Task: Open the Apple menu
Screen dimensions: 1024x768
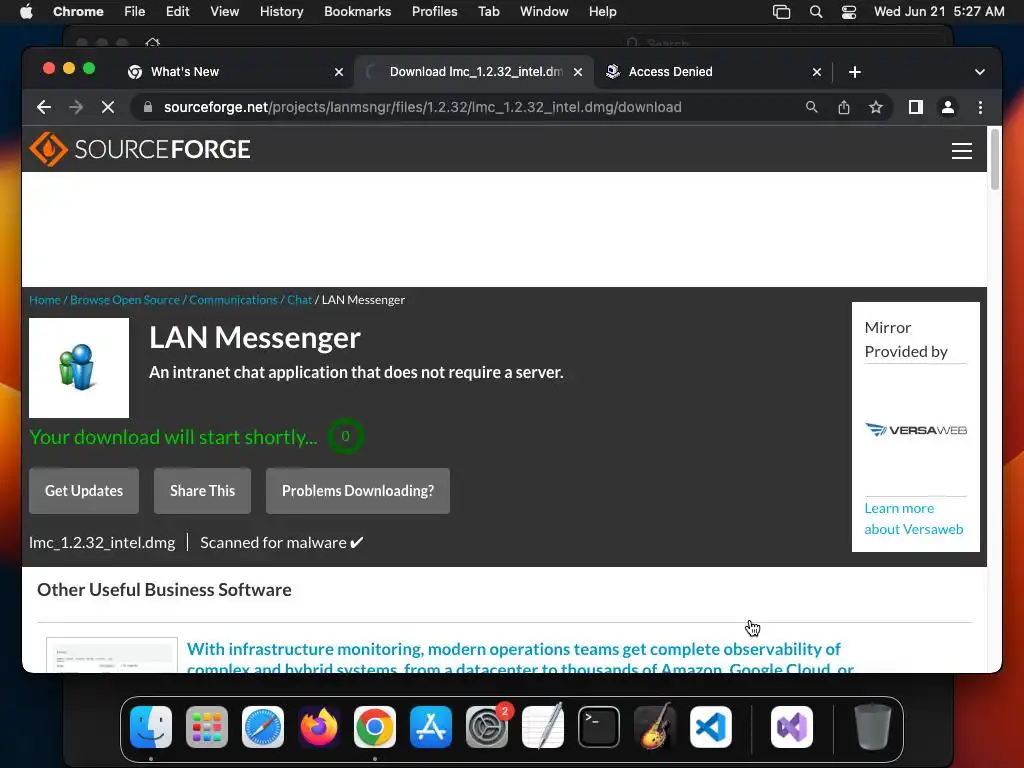Action: [x=26, y=12]
